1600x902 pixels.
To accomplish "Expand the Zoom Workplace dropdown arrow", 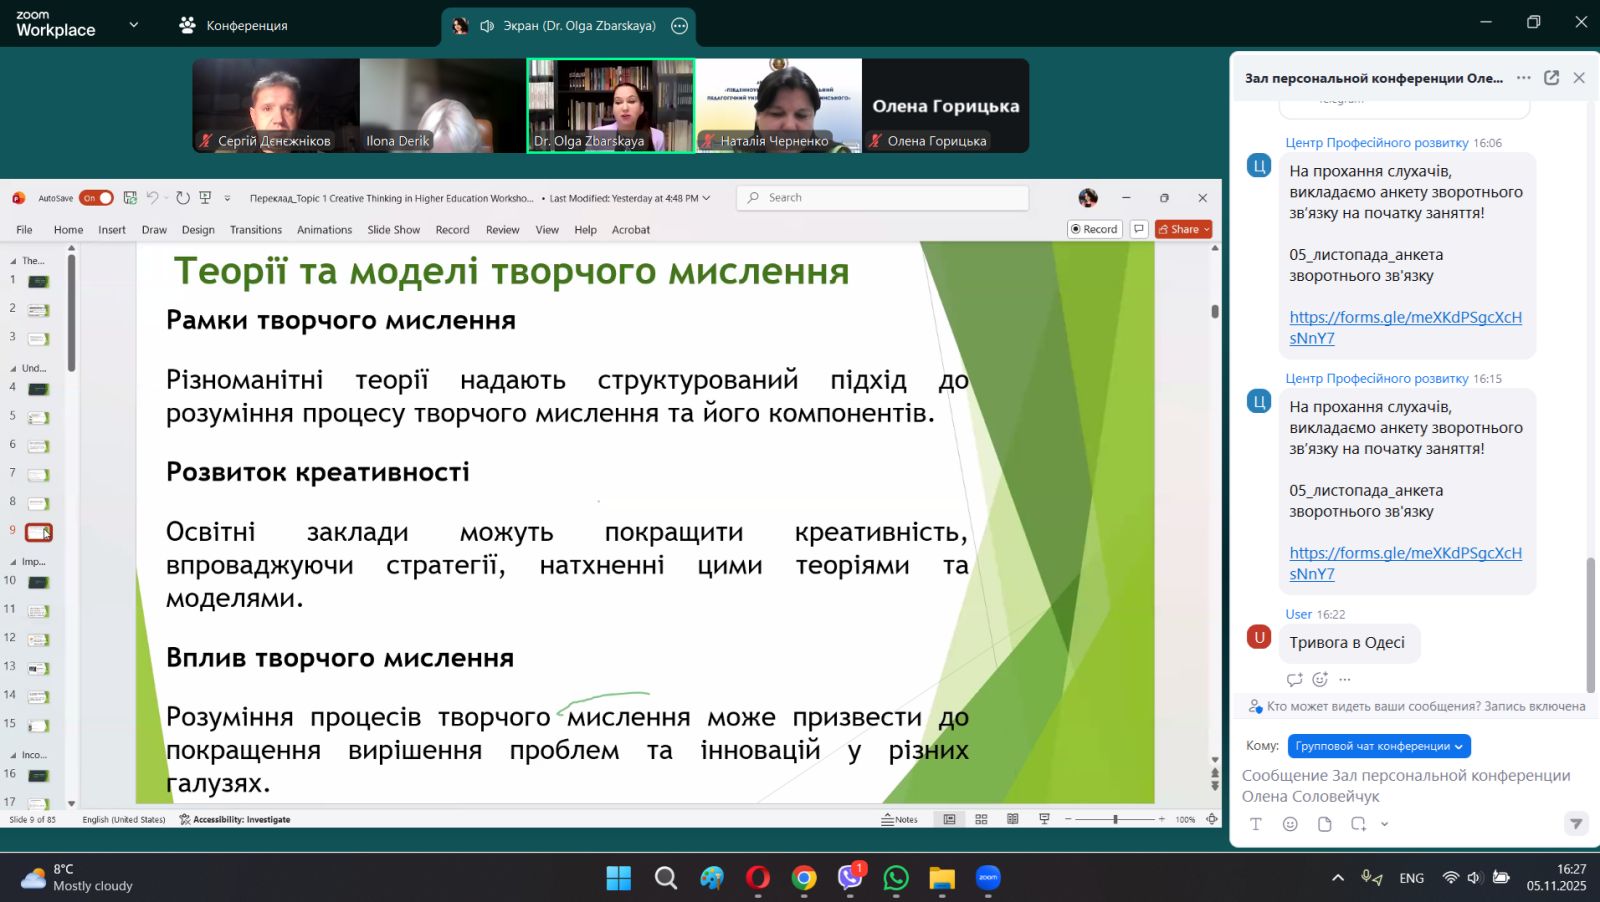I will 134,25.
